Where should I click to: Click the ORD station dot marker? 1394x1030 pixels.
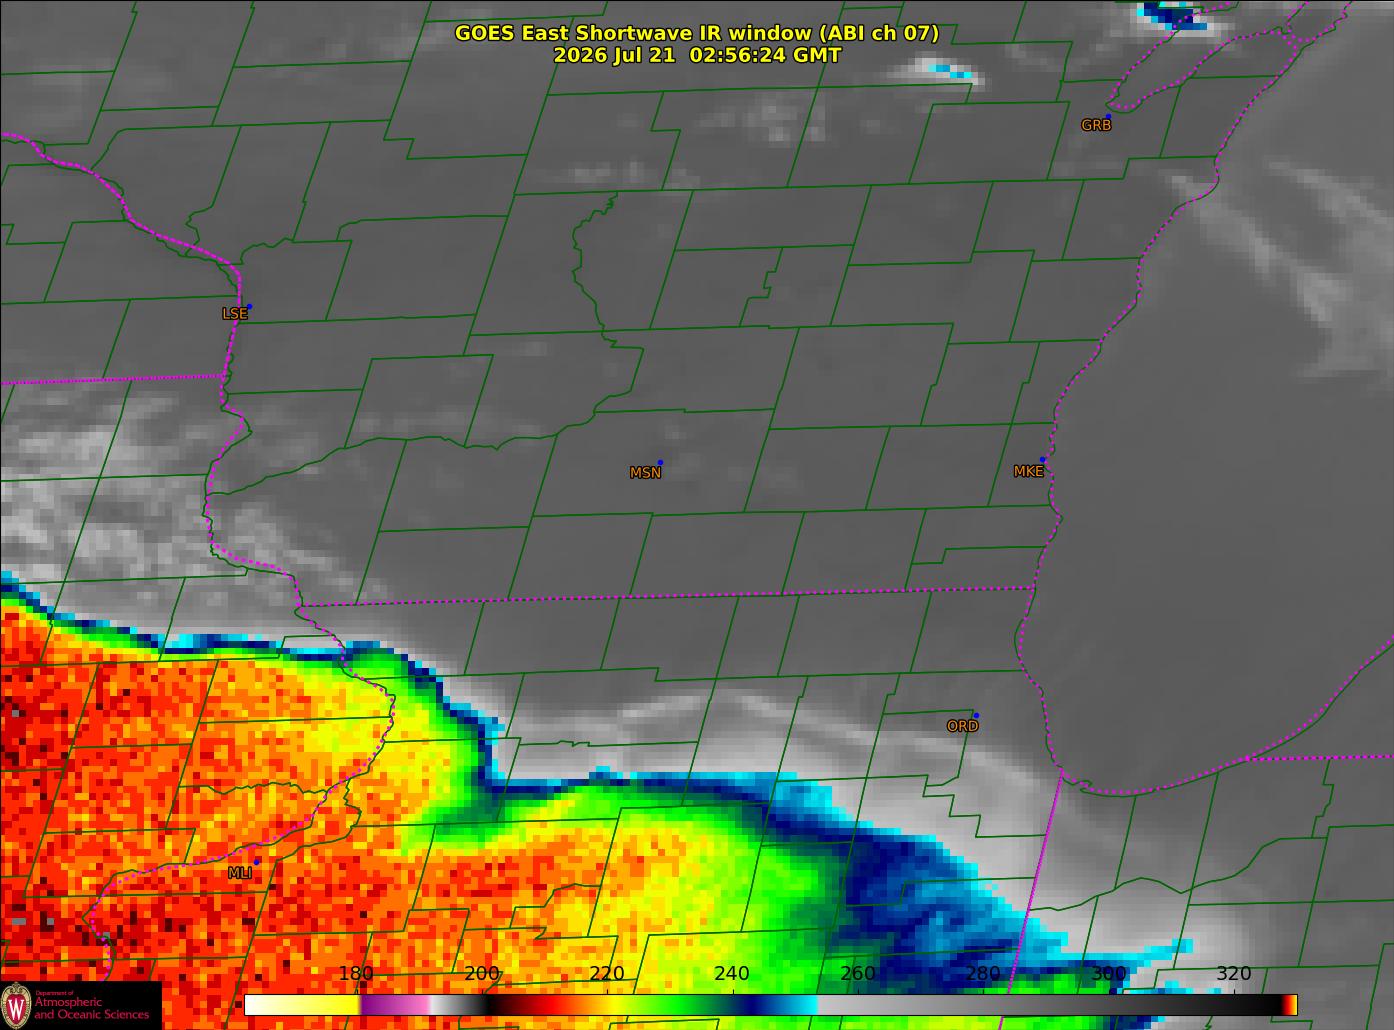click(x=976, y=716)
